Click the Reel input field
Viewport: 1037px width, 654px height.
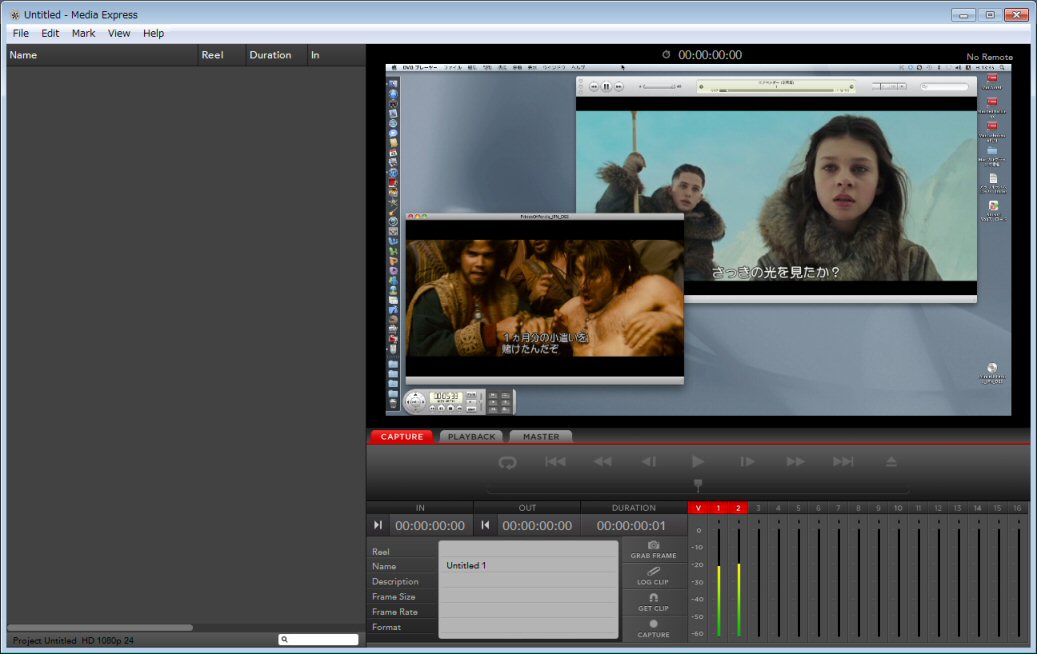click(528, 550)
